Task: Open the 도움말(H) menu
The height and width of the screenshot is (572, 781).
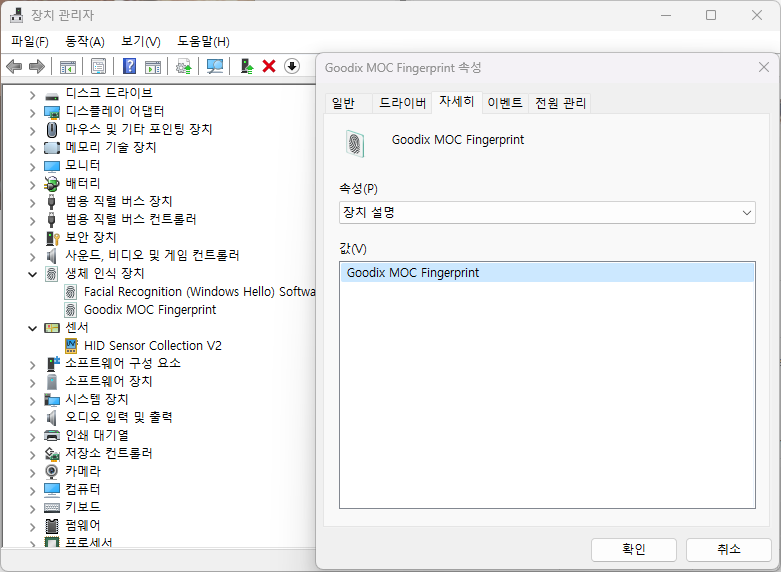Action: click(x=203, y=41)
